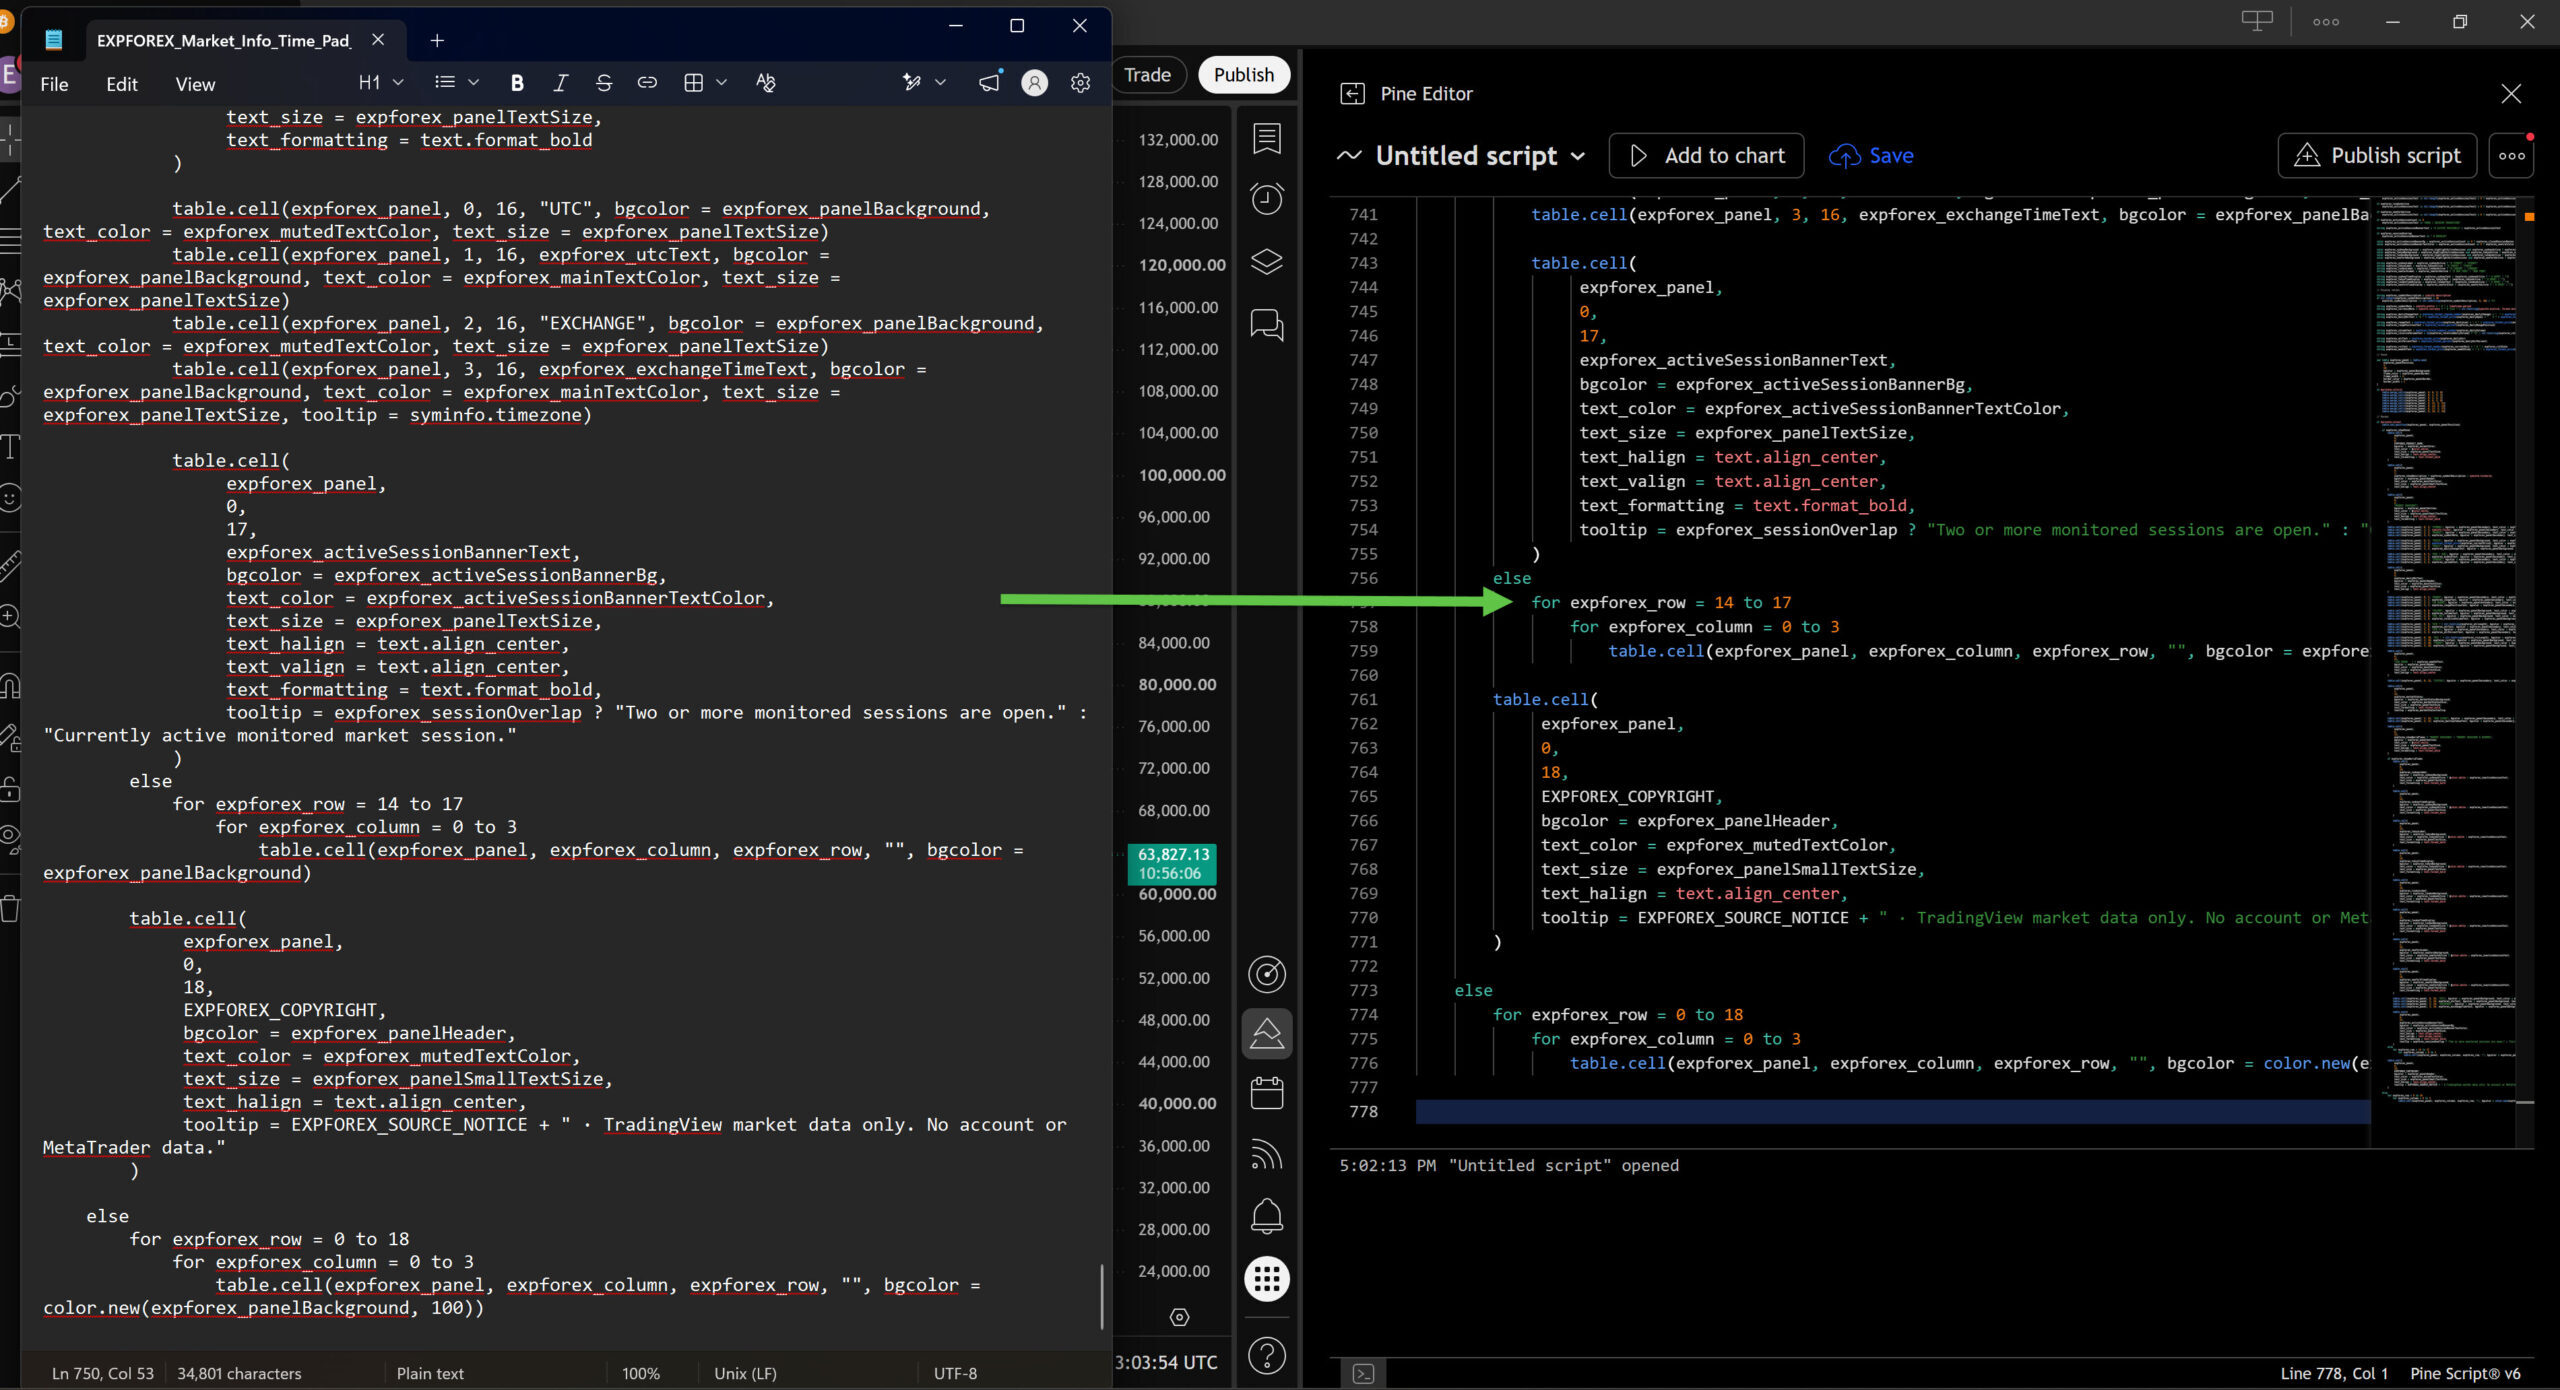This screenshot has width=2560, height=1390.
Task: Click line number 757 row in Pine Editor
Action: coord(1363,603)
